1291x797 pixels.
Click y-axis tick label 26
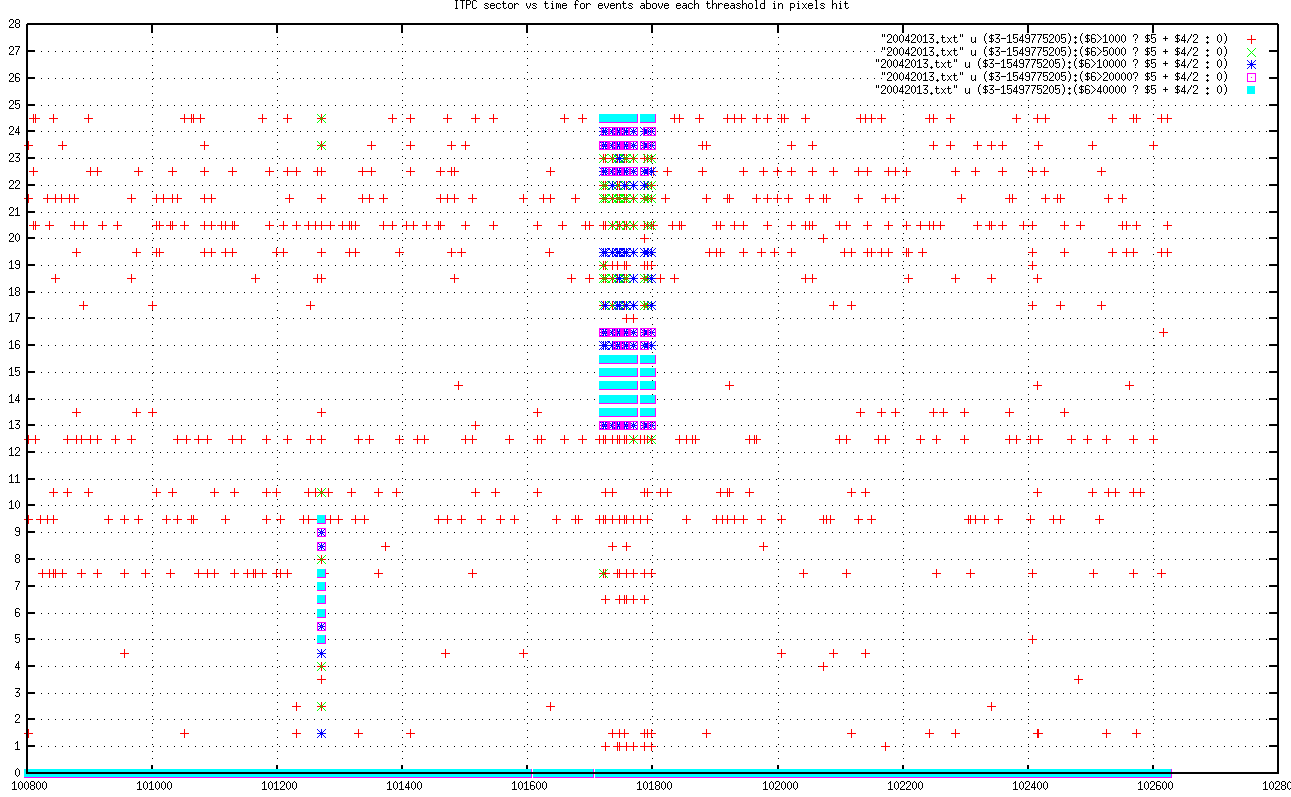click(x=14, y=78)
